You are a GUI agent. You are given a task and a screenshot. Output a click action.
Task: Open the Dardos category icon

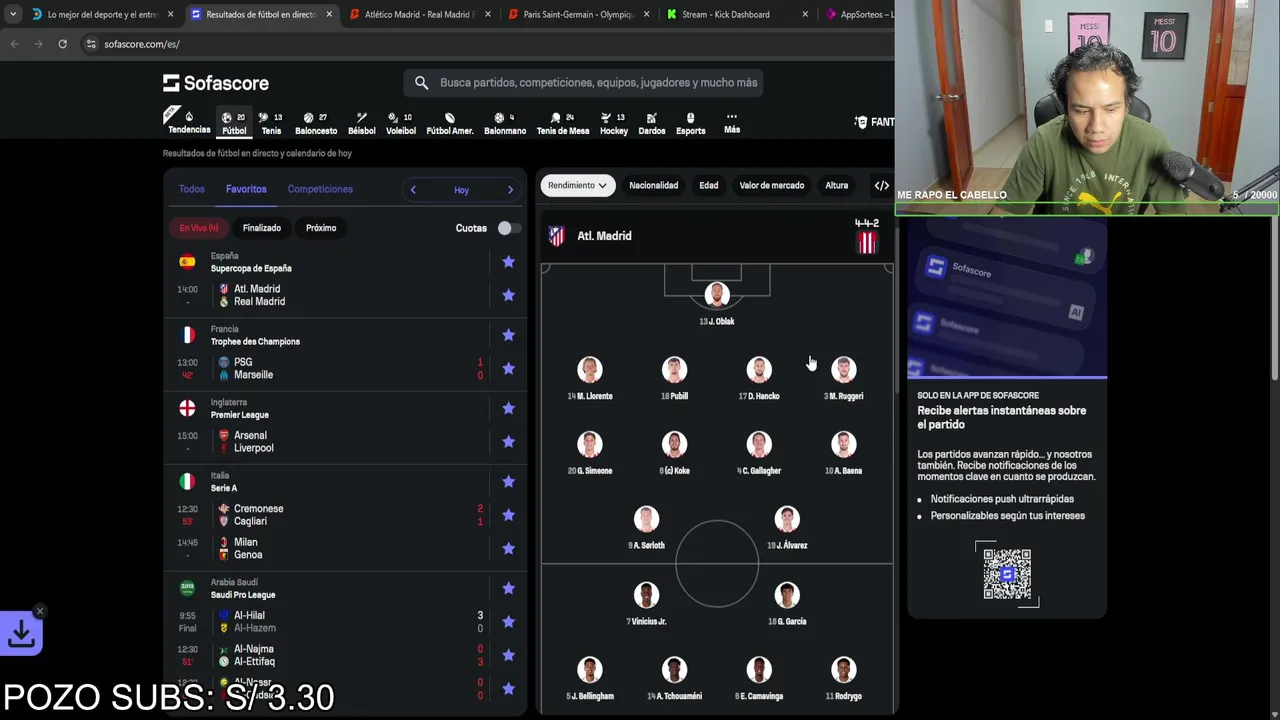pos(652,122)
